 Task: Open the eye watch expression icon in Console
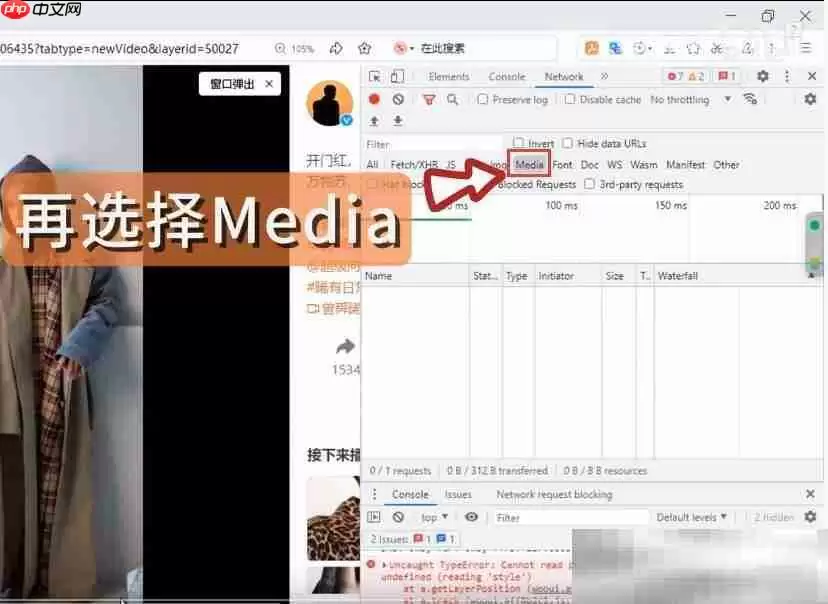(470, 517)
